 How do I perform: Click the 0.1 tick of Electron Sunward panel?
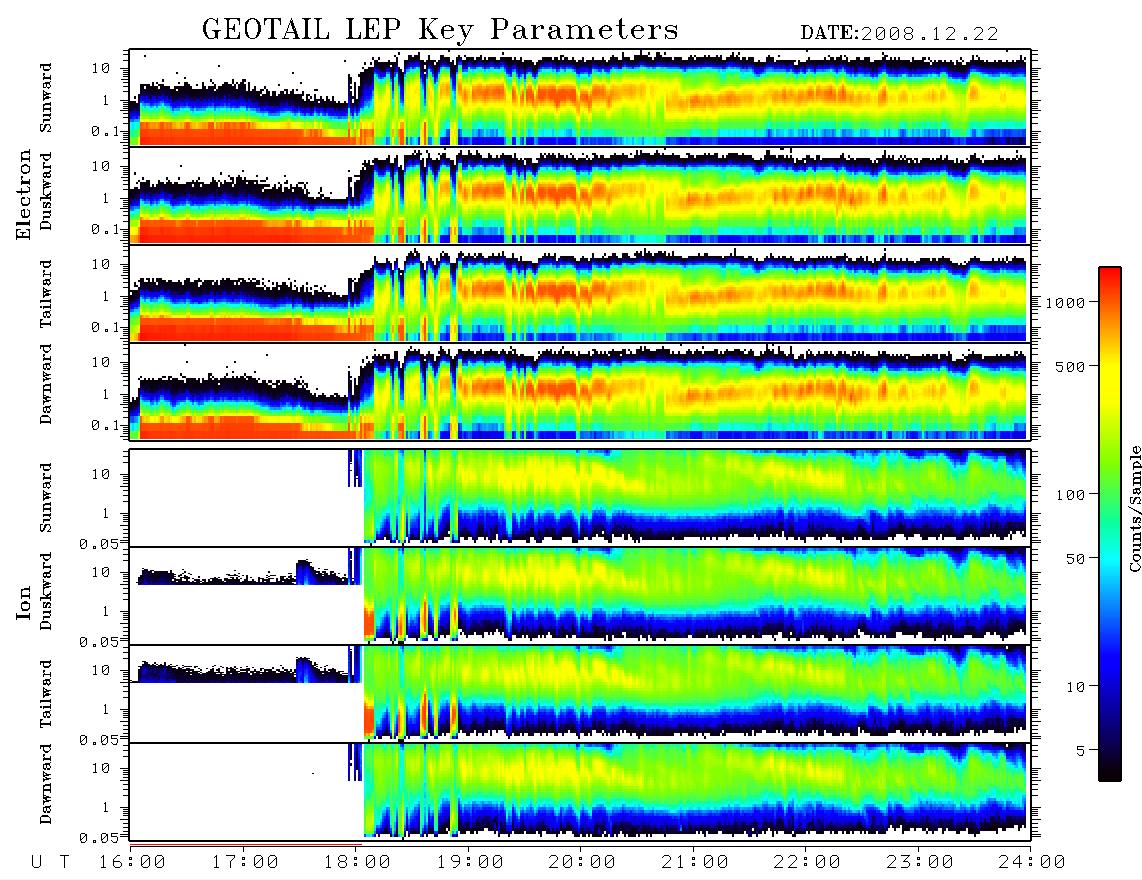pyautogui.click(x=105, y=131)
